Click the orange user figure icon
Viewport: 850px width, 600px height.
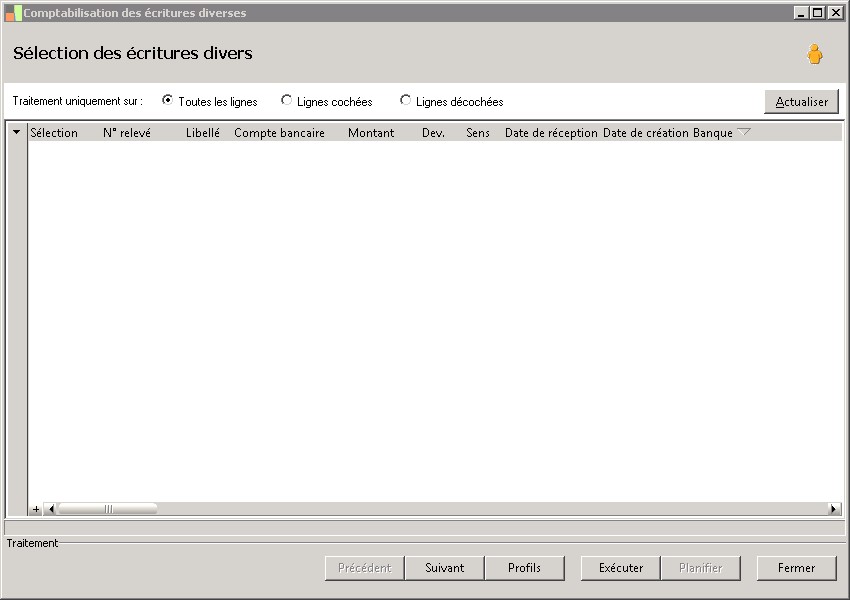click(x=814, y=54)
